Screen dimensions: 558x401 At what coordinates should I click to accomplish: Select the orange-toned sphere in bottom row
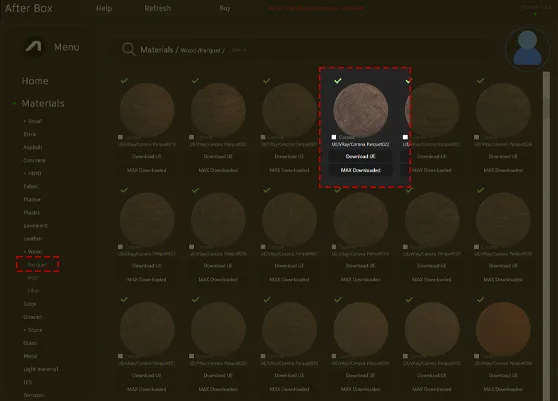point(503,329)
